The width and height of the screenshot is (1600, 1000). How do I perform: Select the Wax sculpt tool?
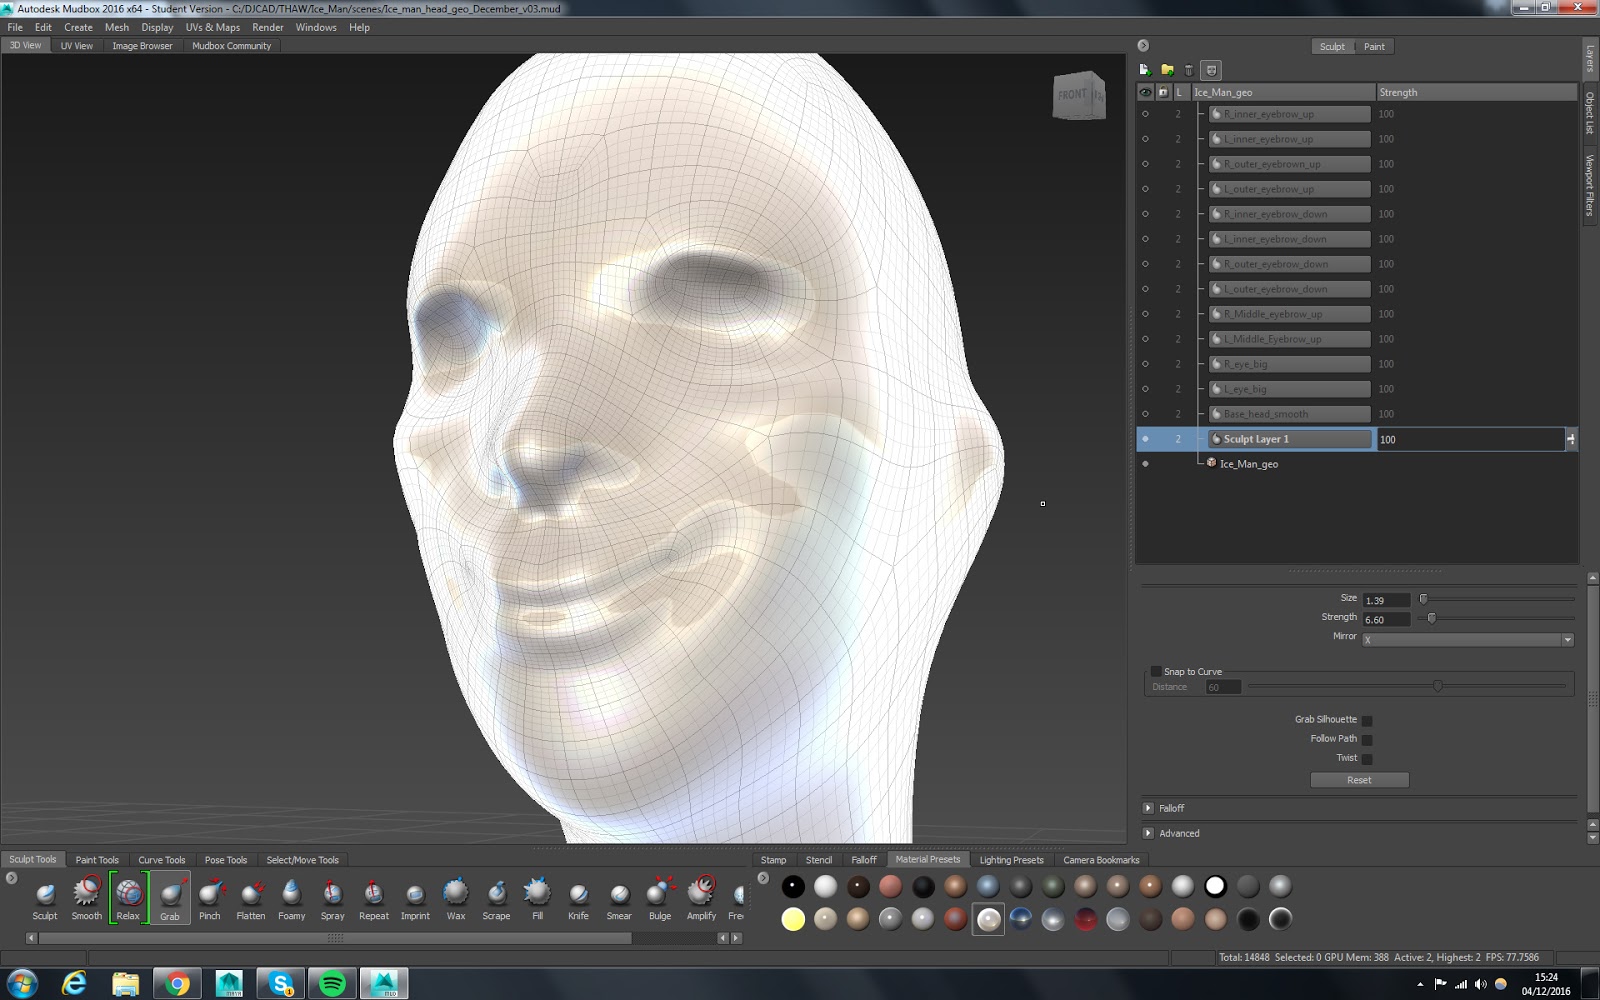pos(456,894)
